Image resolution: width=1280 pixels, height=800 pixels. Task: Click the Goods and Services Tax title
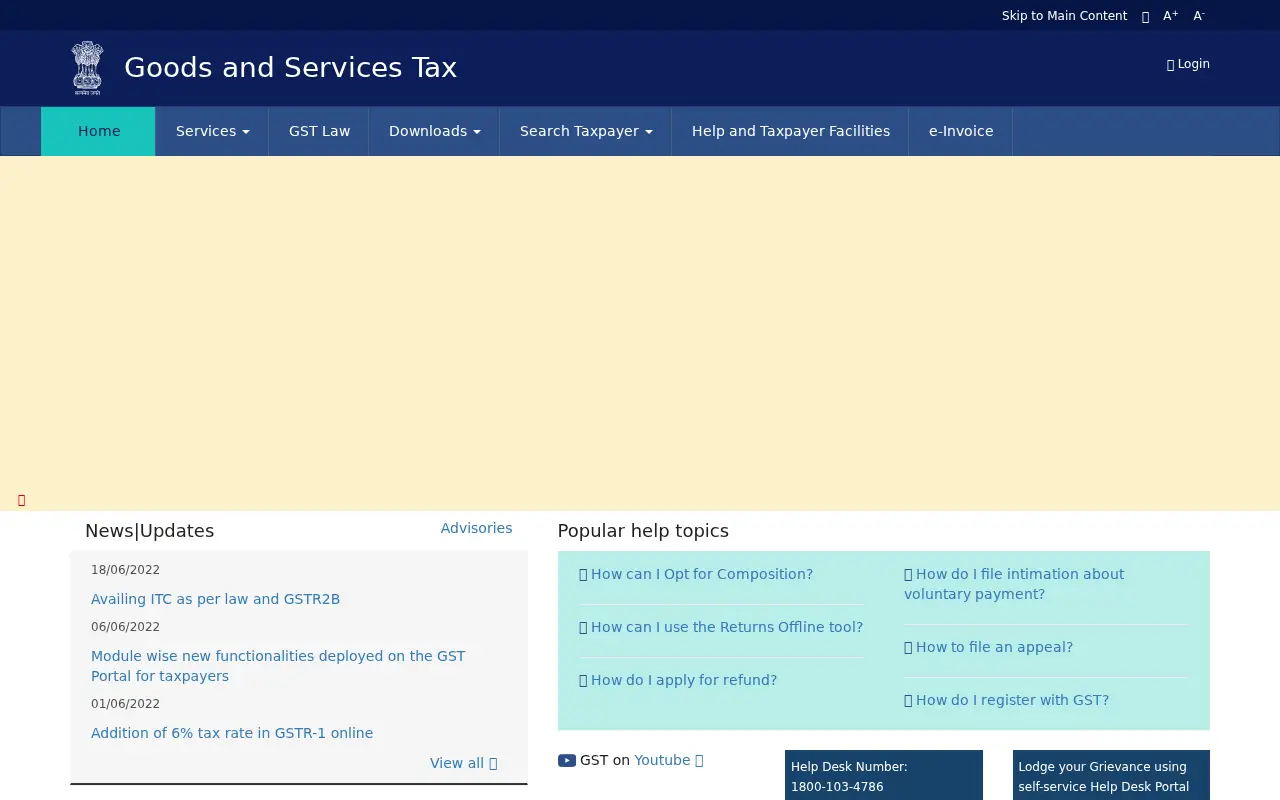click(290, 68)
